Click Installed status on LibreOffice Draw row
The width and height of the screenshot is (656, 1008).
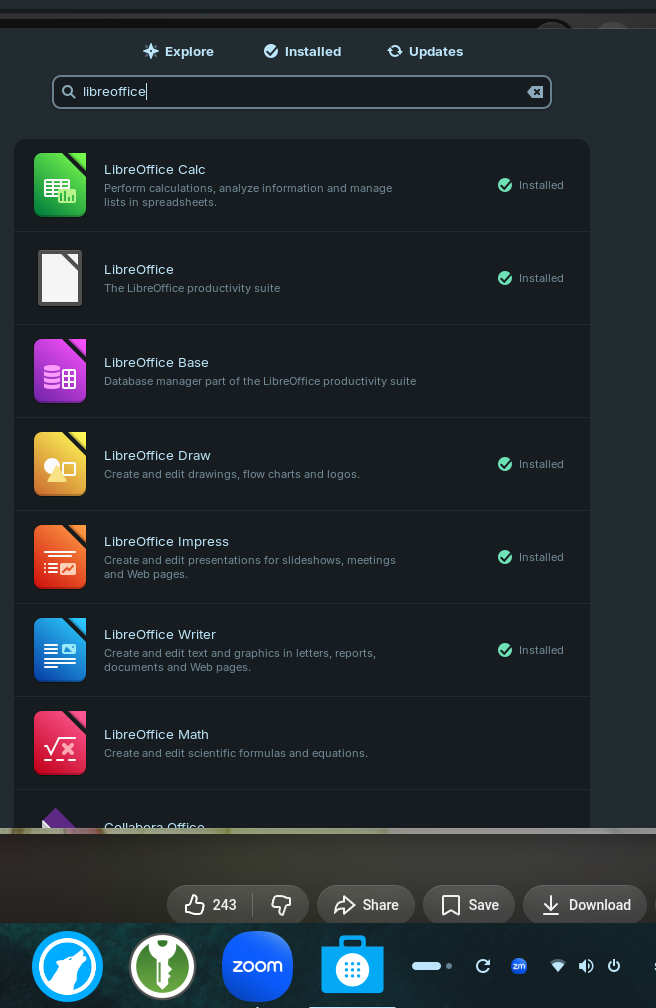tap(531, 464)
